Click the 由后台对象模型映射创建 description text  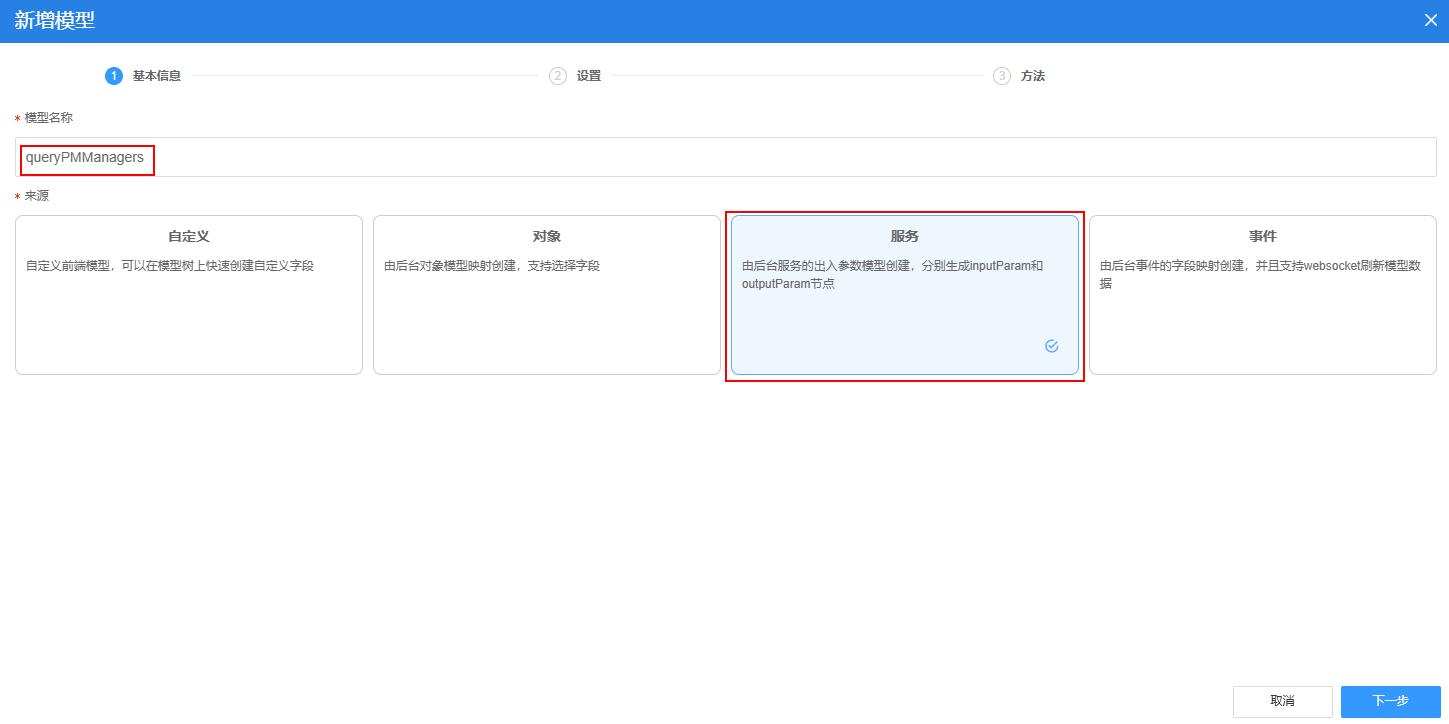coord(492,266)
